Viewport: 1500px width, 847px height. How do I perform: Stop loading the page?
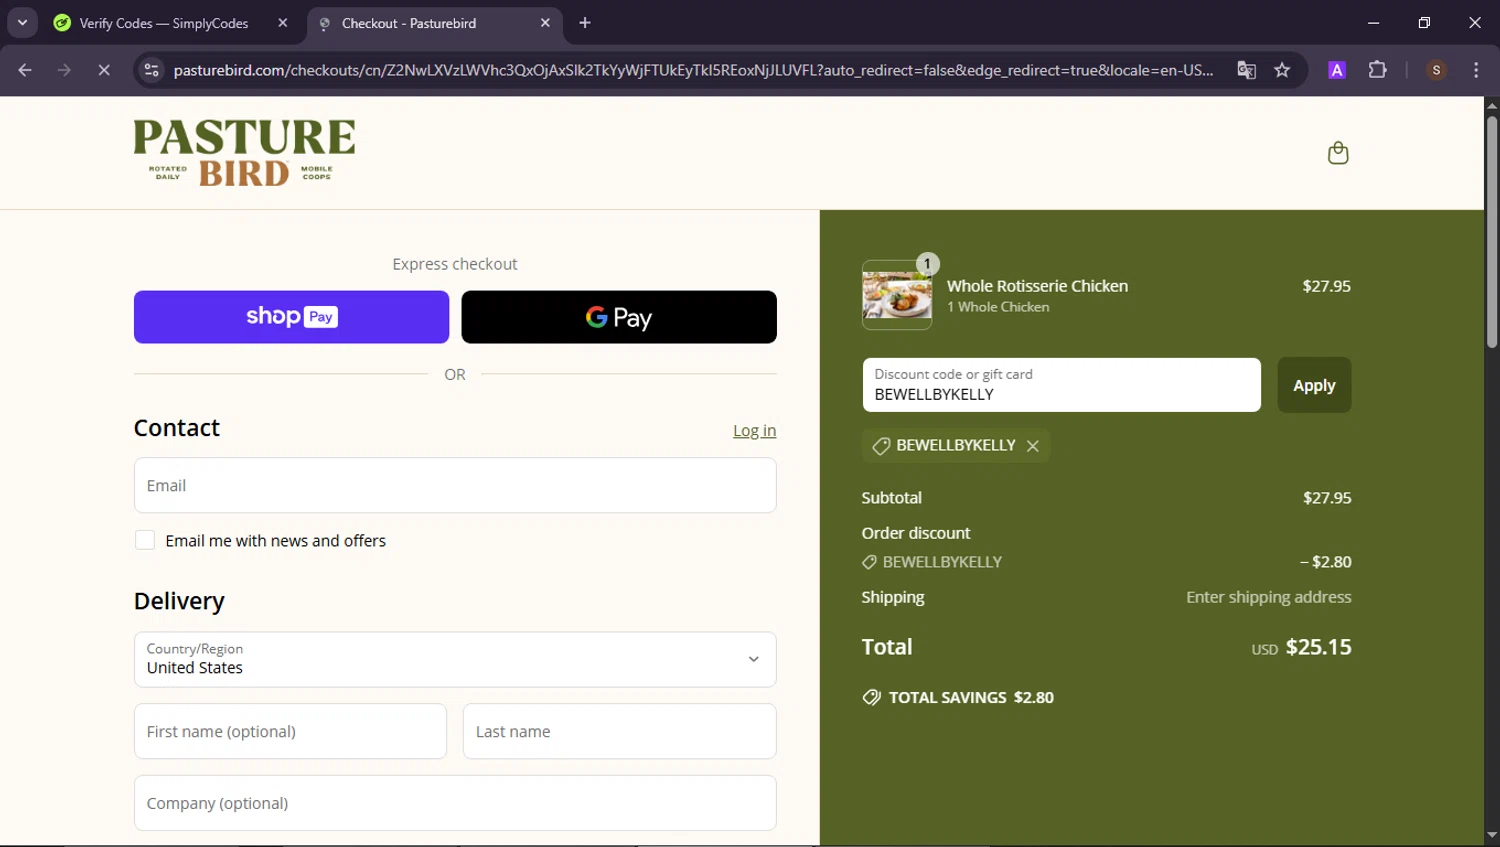[x=104, y=70]
